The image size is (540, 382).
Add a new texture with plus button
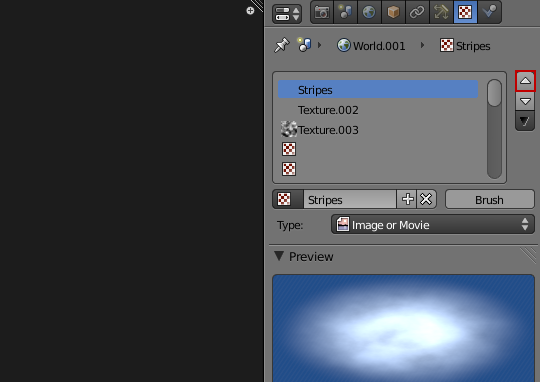[407, 199]
